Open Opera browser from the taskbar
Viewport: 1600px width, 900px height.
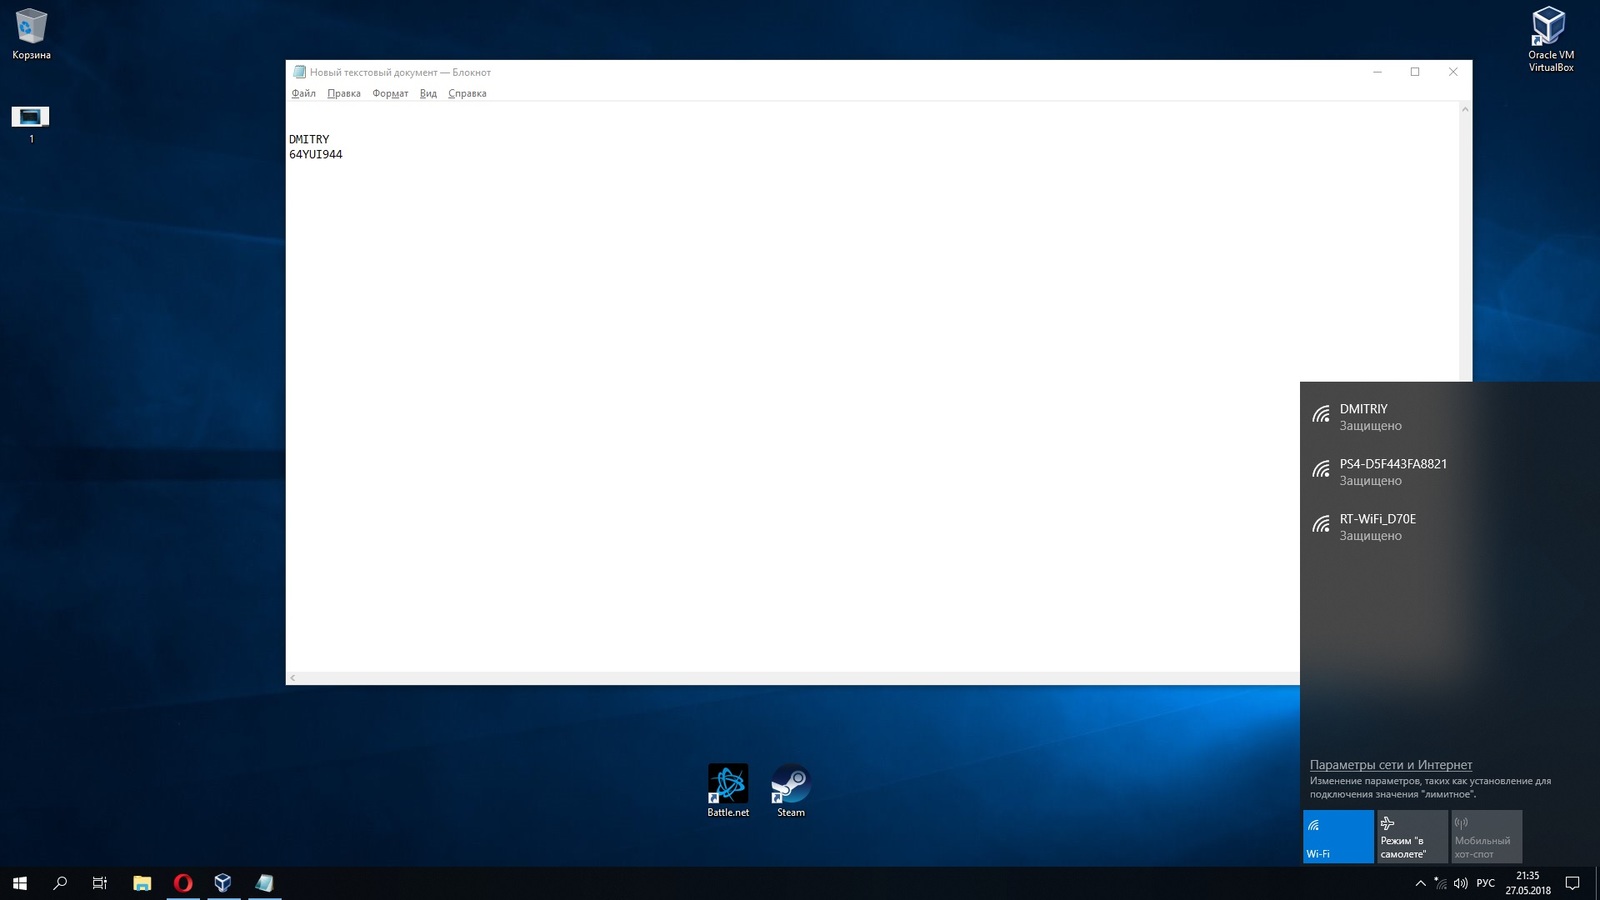(182, 883)
